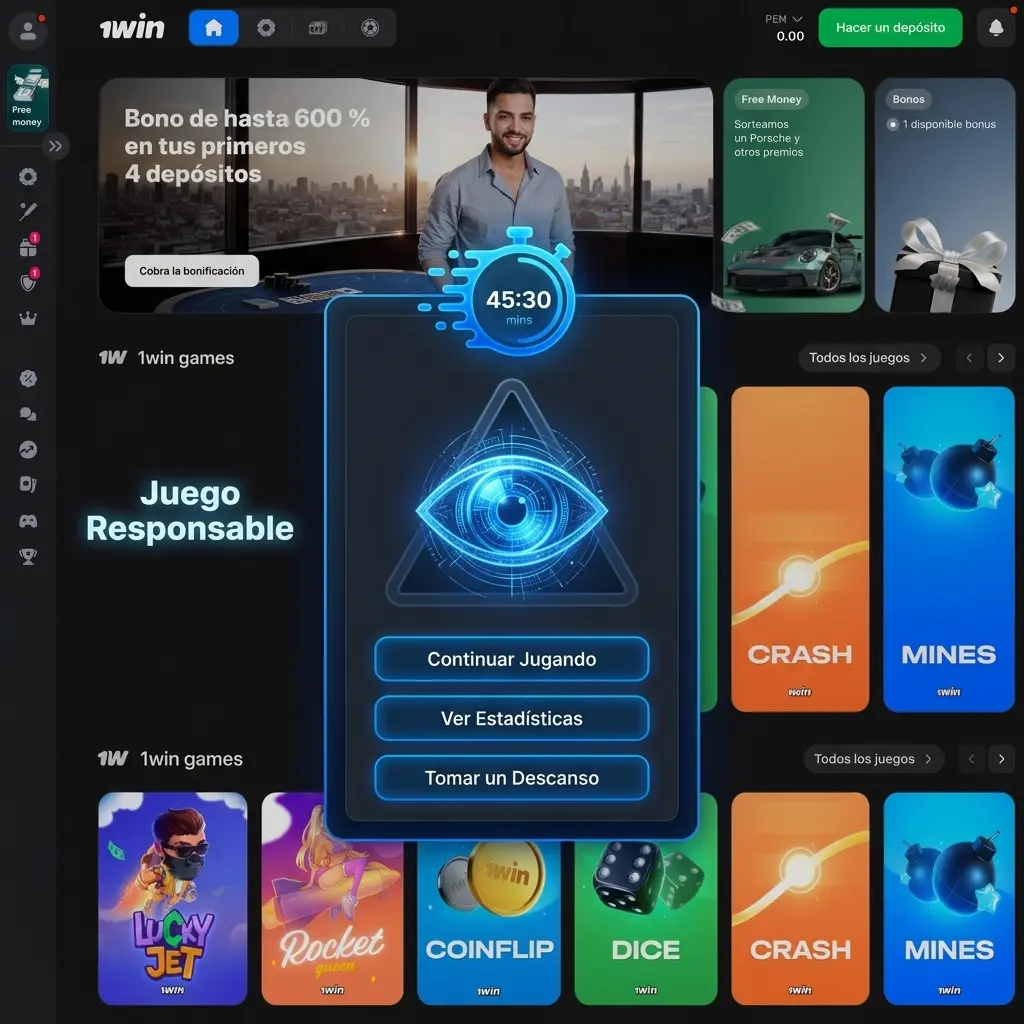
Task: Click next arrow in lower games row
Action: [1002, 759]
